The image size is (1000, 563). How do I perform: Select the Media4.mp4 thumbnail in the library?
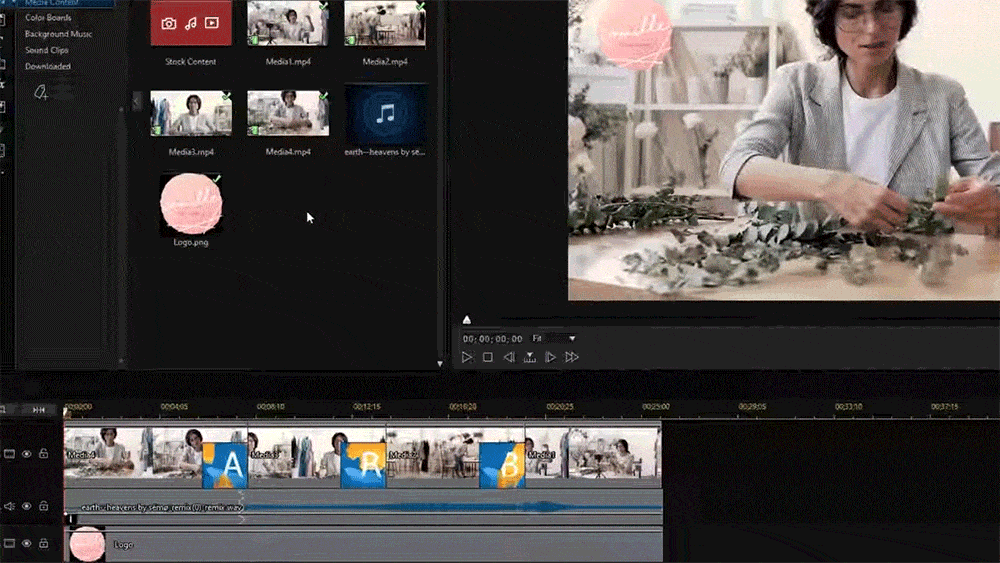click(x=288, y=113)
